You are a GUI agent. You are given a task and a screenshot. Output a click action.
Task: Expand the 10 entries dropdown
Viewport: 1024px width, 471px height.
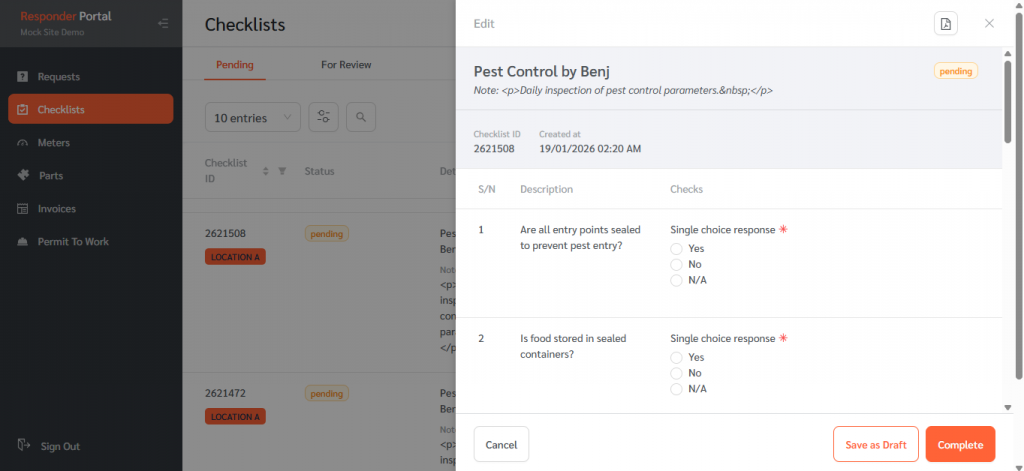252,117
